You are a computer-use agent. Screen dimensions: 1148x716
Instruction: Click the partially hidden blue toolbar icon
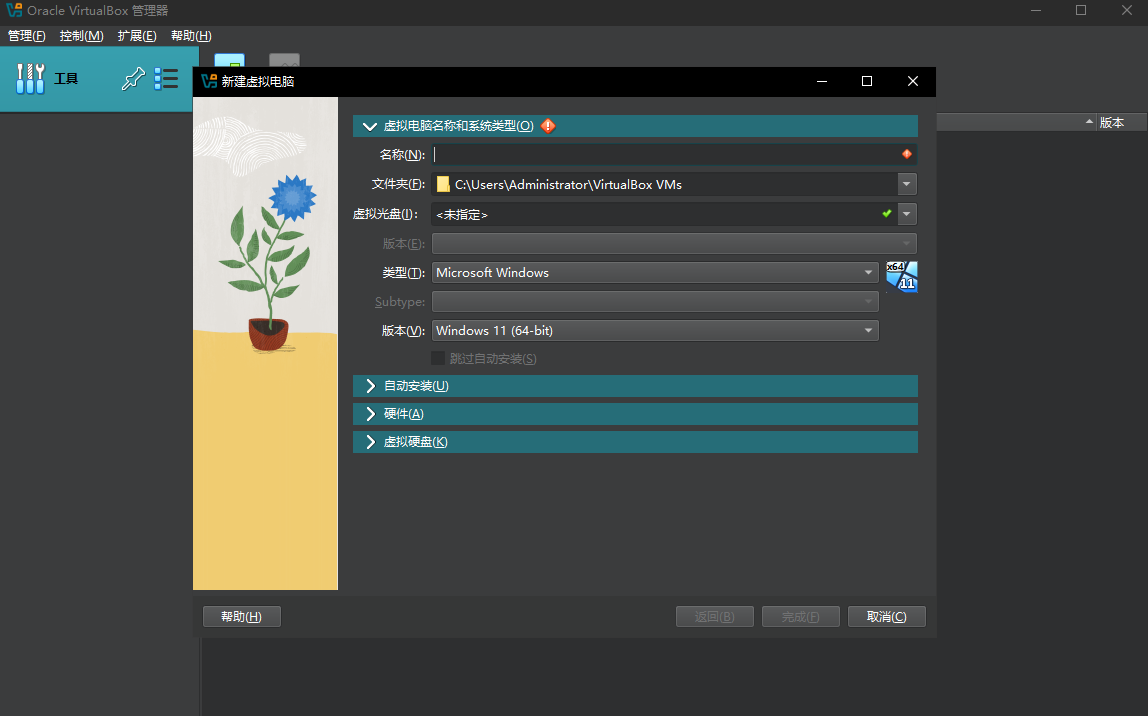[x=229, y=60]
